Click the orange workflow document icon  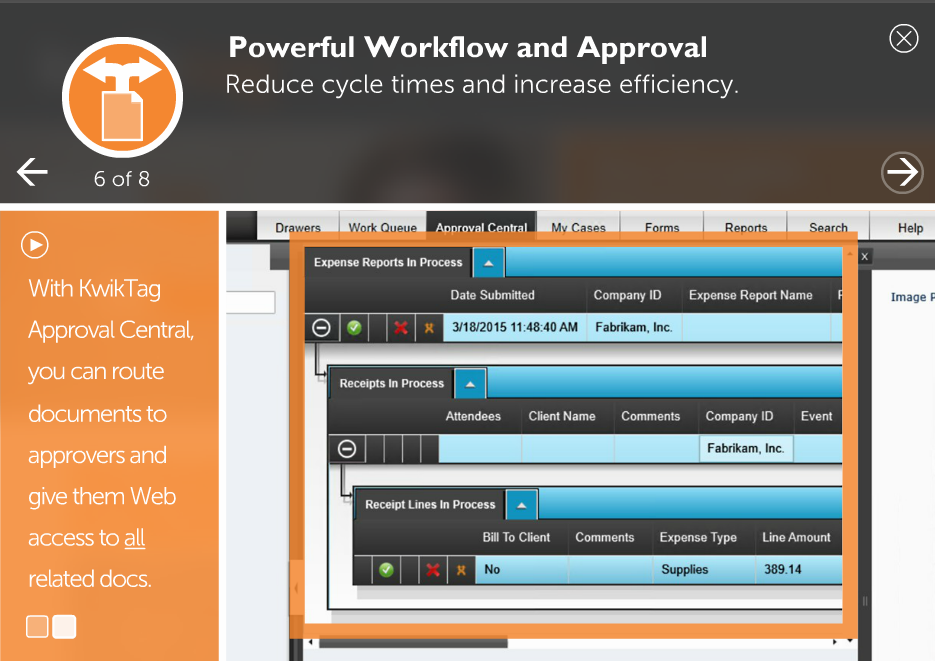click(122, 97)
